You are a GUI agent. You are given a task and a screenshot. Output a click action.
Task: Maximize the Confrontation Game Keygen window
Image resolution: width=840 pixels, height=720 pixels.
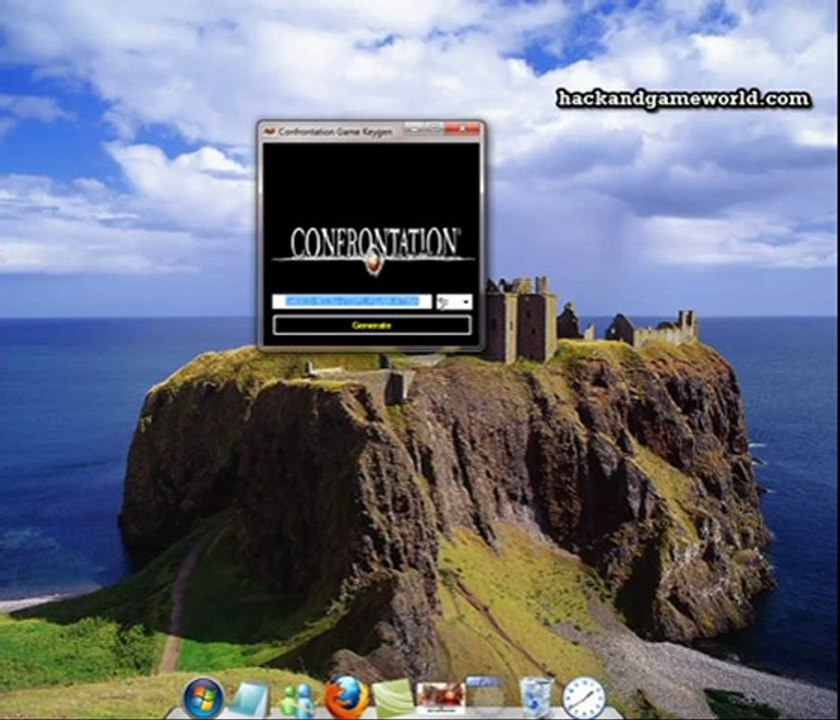coord(434,128)
